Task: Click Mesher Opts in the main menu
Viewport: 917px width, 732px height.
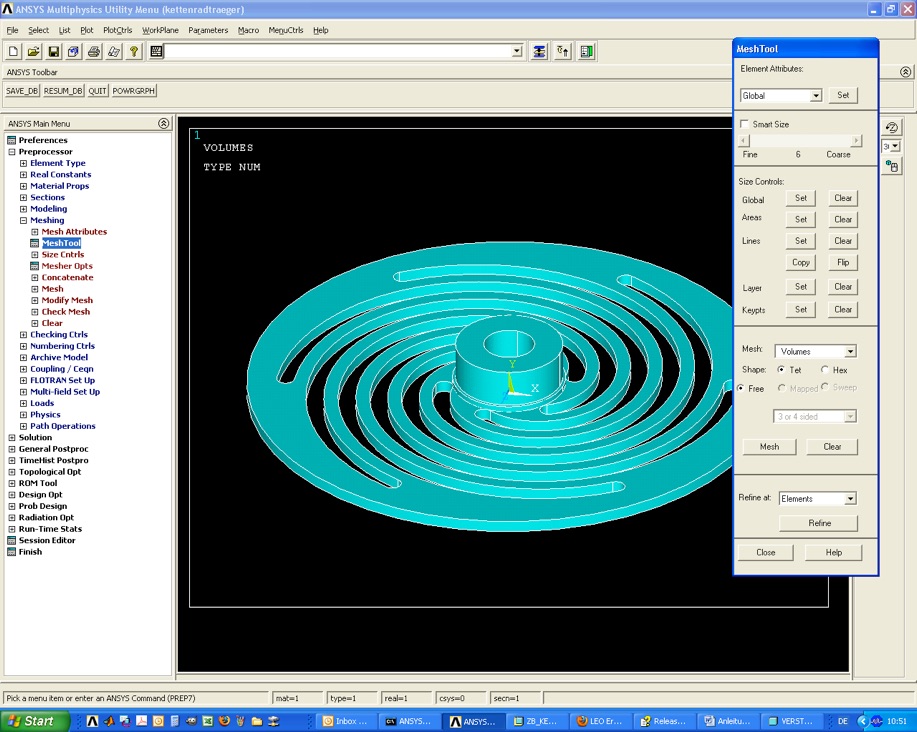Action: pyautogui.click(x=67, y=265)
